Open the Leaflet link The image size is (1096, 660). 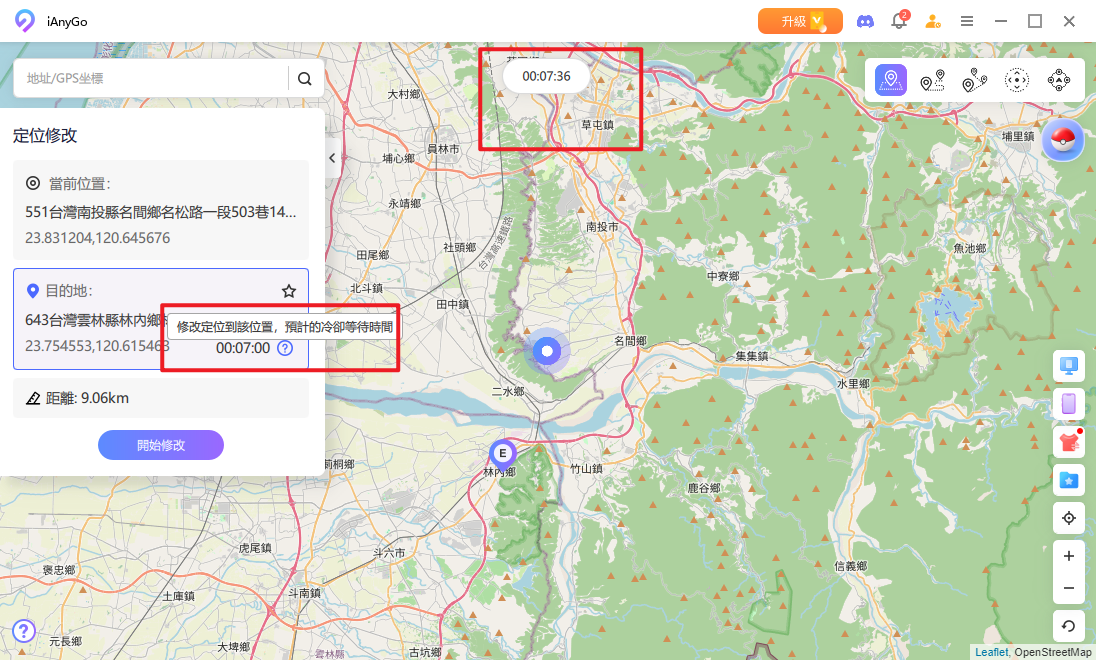pos(991,652)
